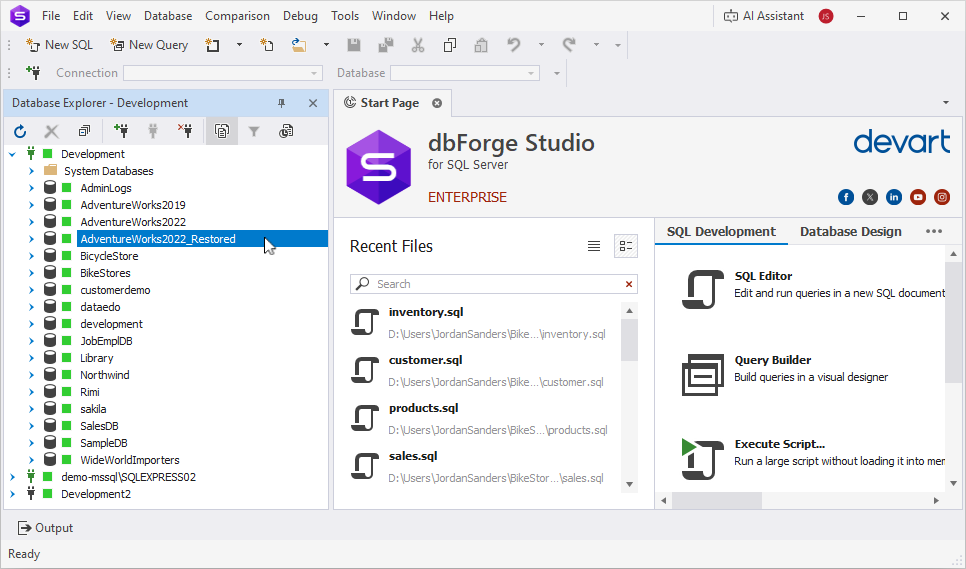Click the Collapse All icon in Database Explorer

pyautogui.click(x=84, y=131)
